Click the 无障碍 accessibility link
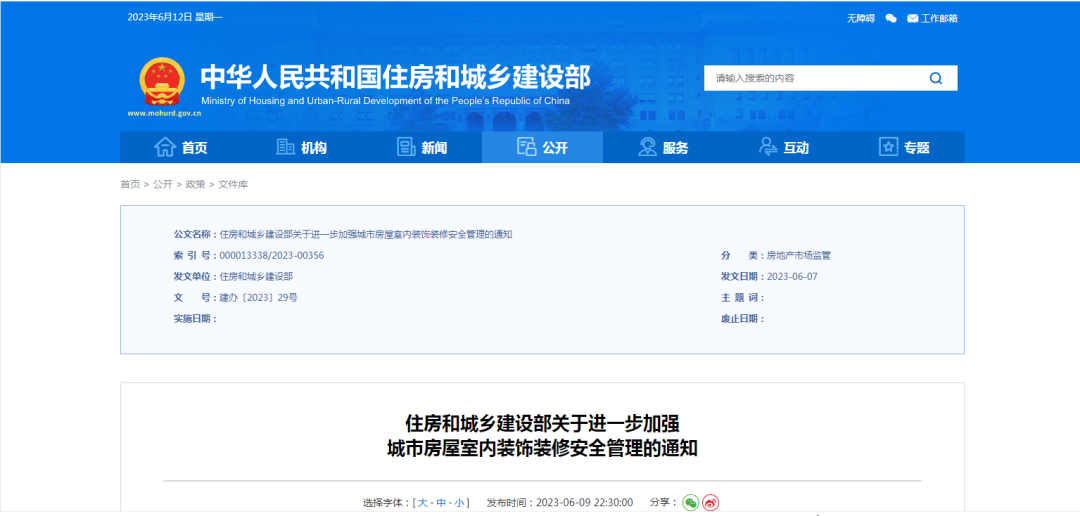Viewport: 1080px width, 516px height. tap(861, 19)
